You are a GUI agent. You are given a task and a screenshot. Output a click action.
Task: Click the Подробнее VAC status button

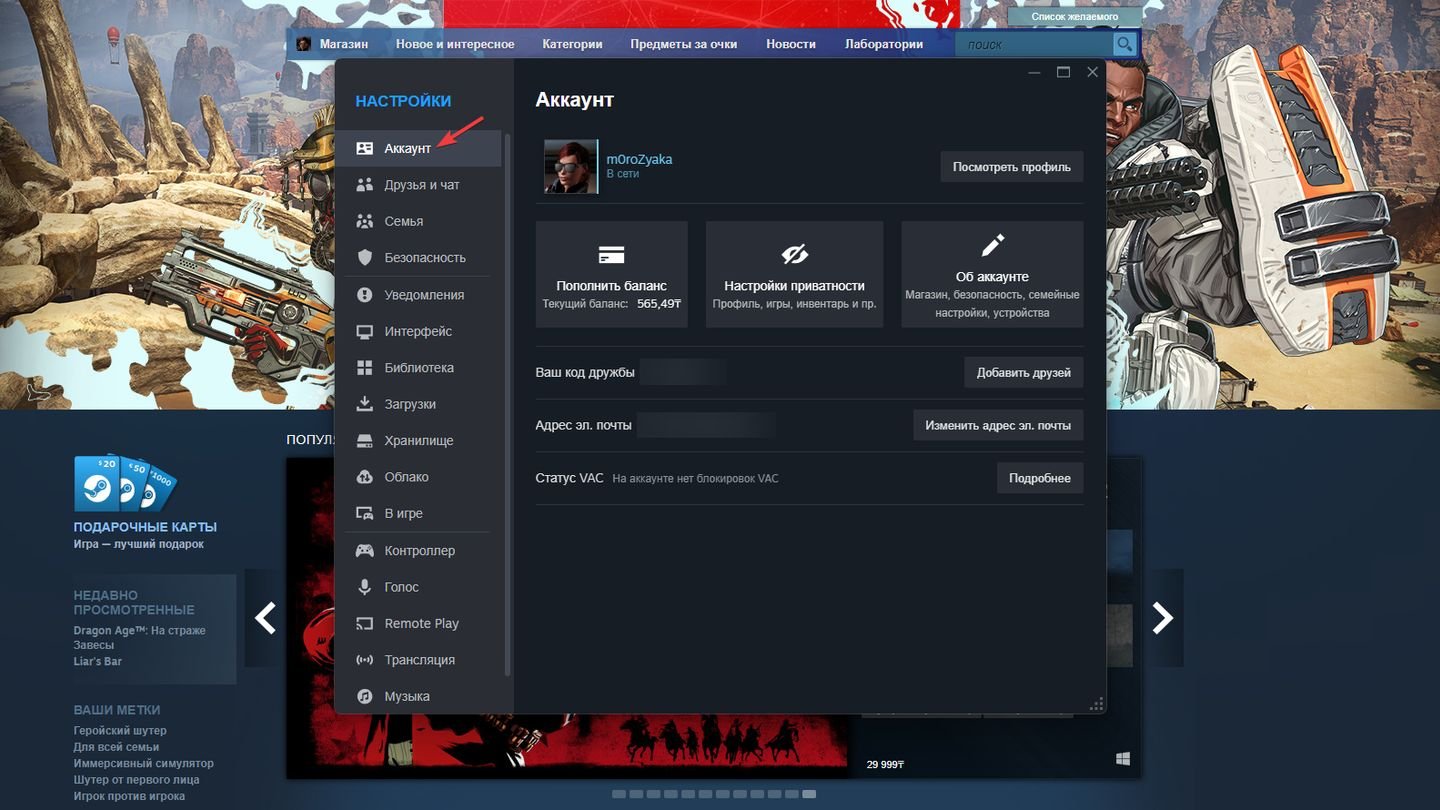point(1040,478)
